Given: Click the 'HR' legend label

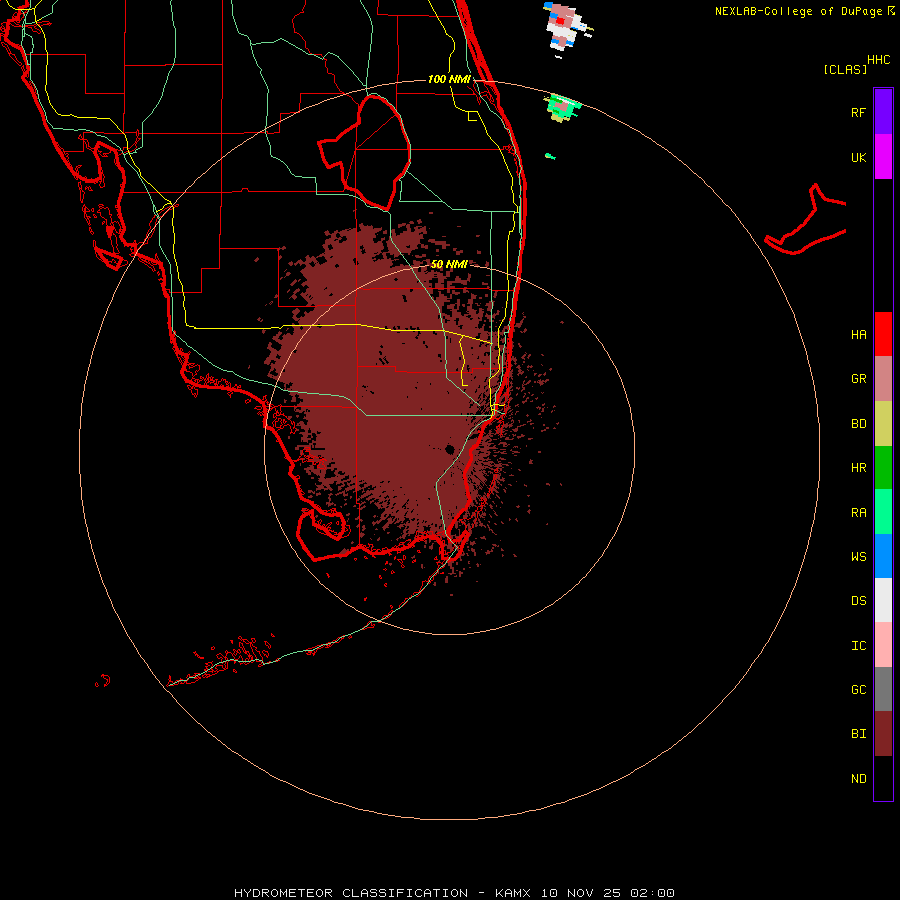Looking at the screenshot, I should coord(858,468).
